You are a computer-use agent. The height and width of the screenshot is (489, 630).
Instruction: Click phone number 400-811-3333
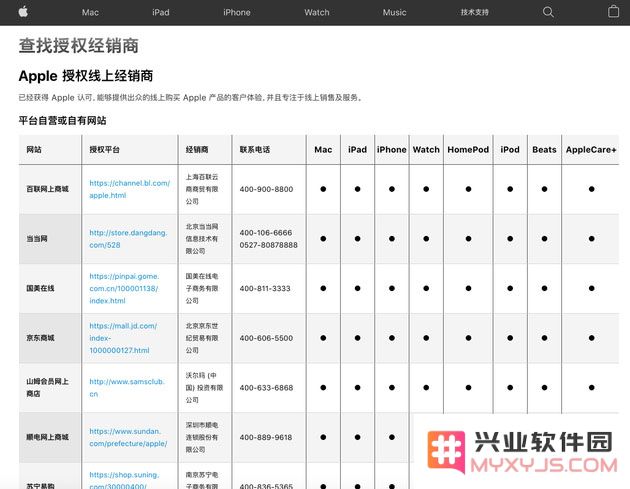[265, 288]
